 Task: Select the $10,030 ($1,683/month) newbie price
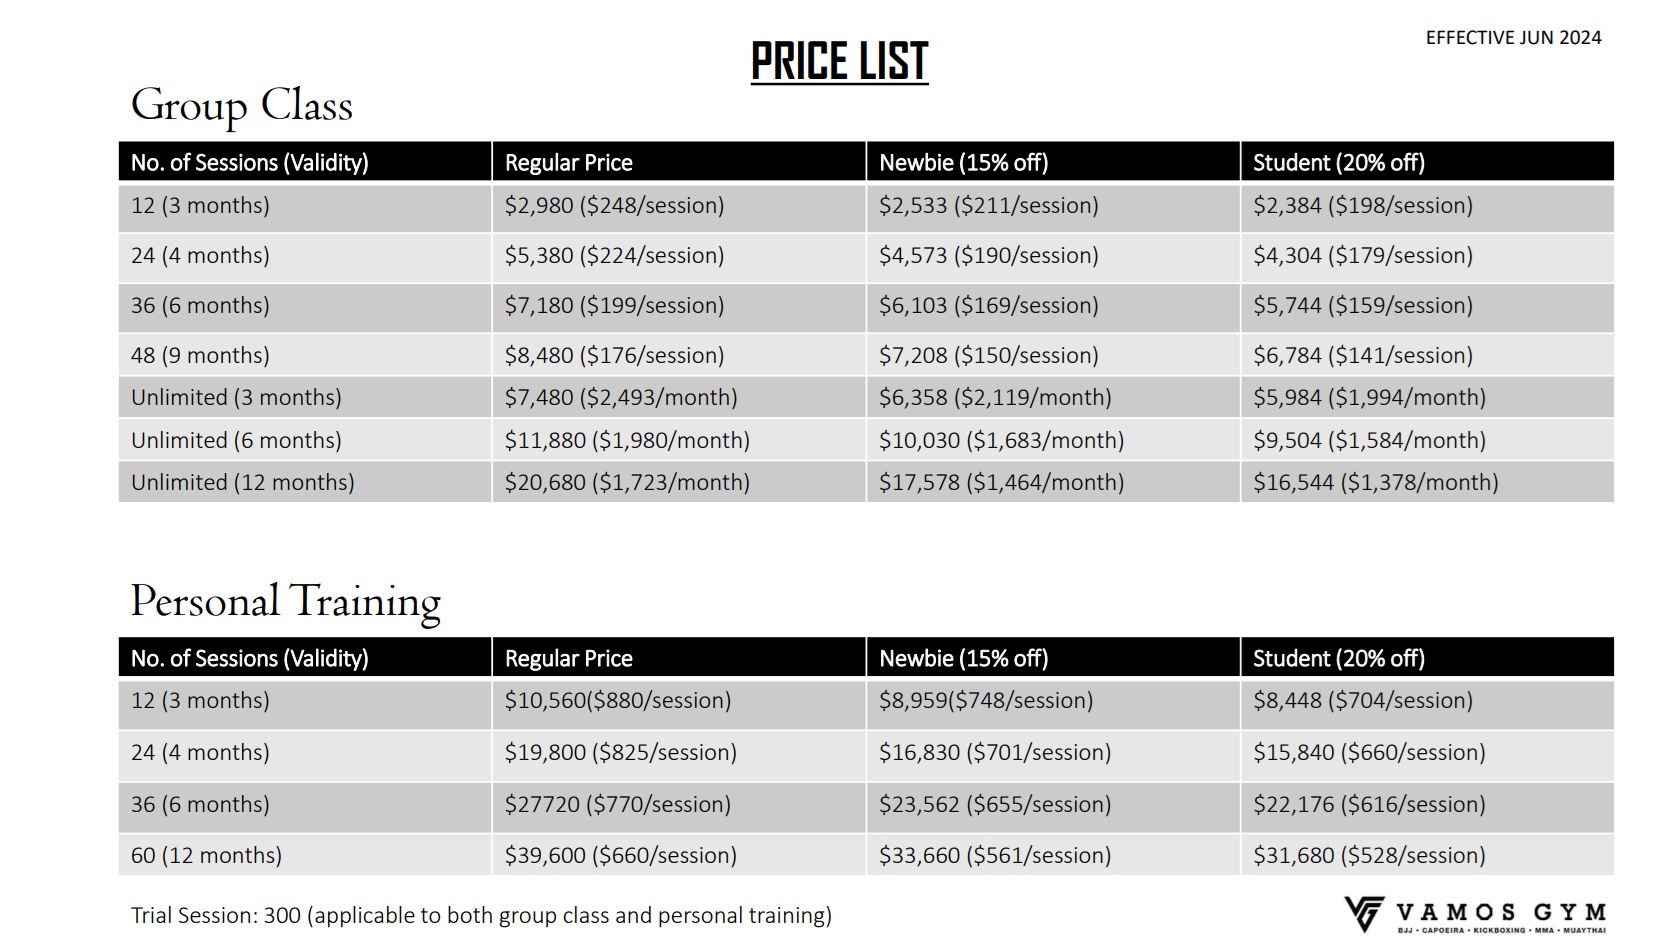pos(1001,441)
